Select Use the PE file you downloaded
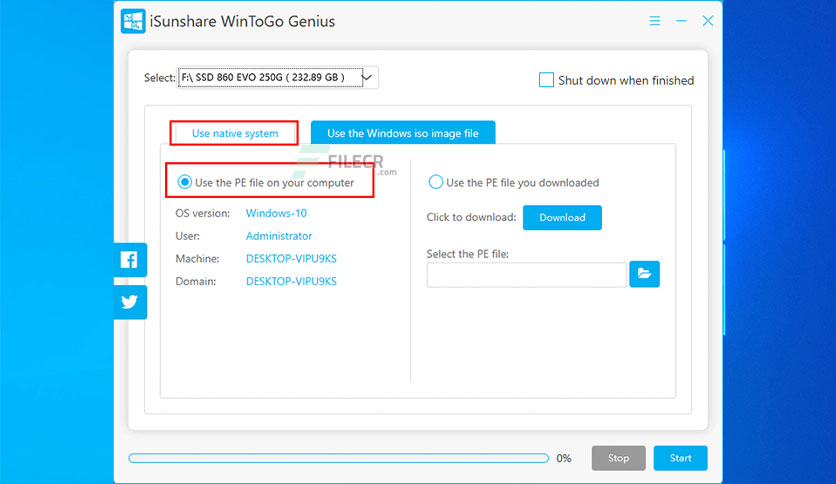Screen dimensions: 836x484 [x=436, y=182]
